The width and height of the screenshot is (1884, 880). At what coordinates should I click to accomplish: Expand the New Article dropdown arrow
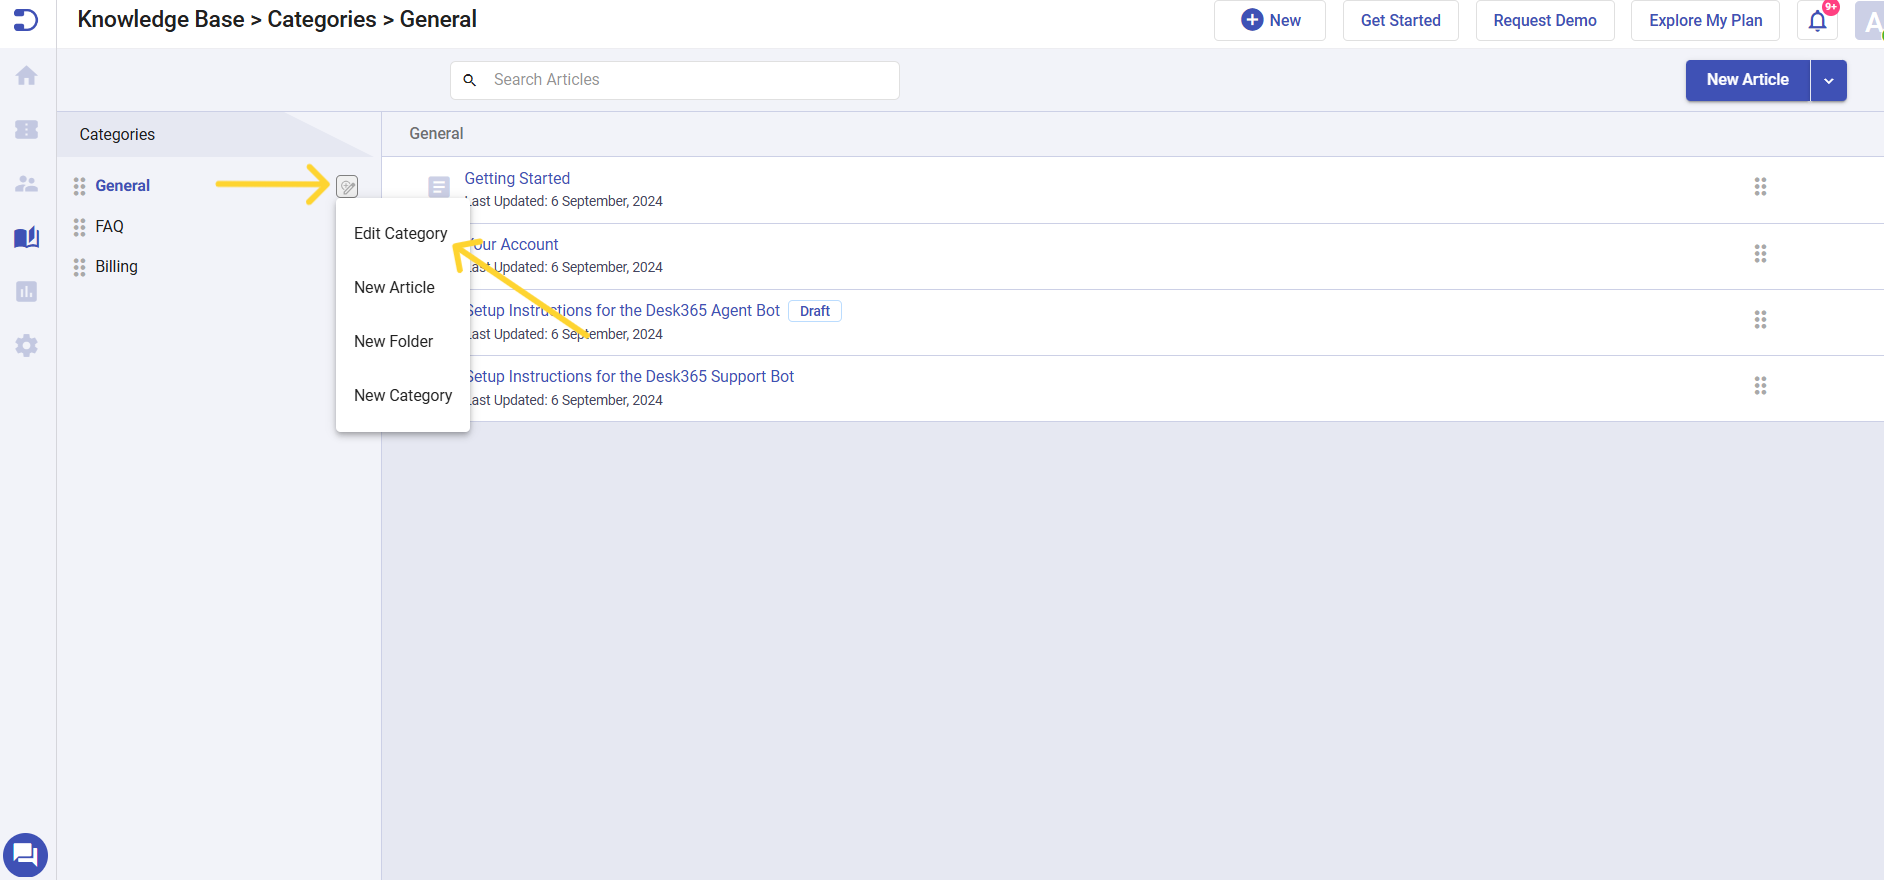[1828, 81]
